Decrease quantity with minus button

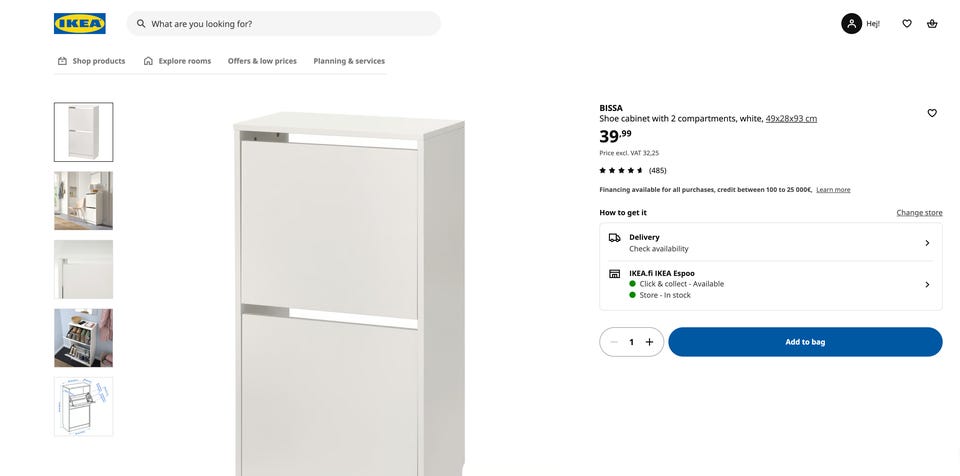tap(614, 342)
